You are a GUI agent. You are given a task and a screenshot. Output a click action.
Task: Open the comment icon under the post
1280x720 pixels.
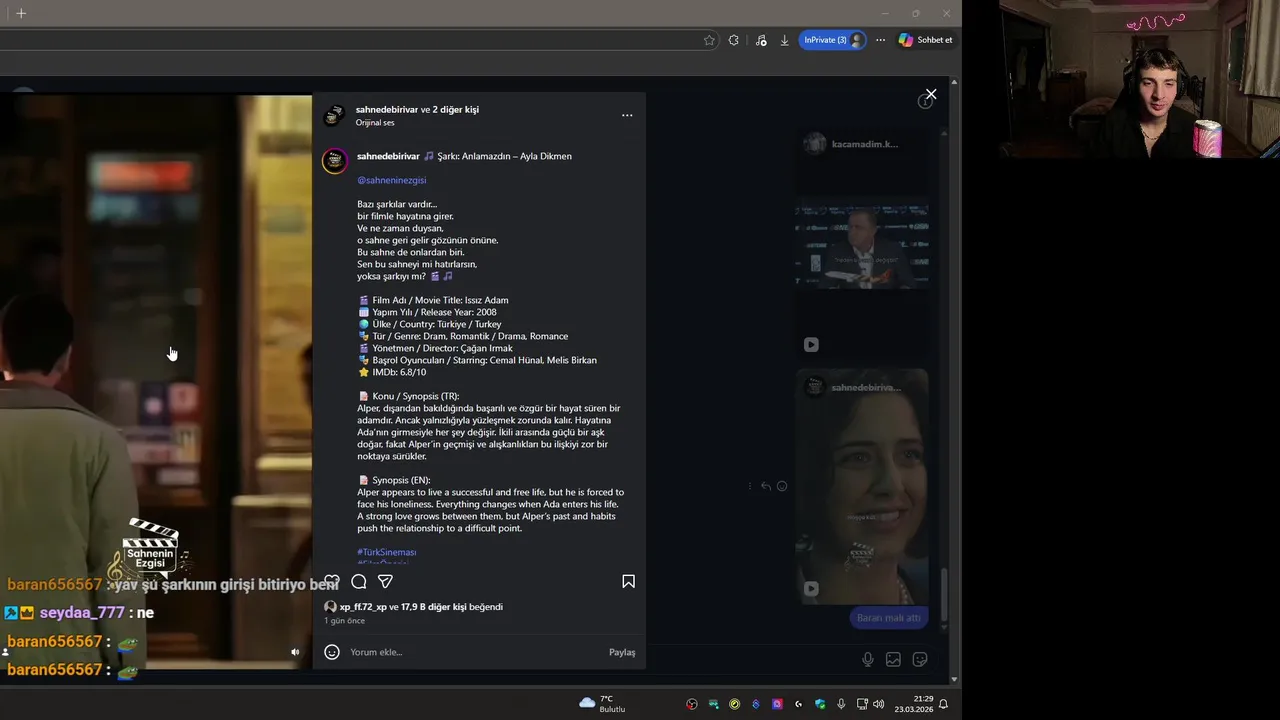pyautogui.click(x=359, y=581)
